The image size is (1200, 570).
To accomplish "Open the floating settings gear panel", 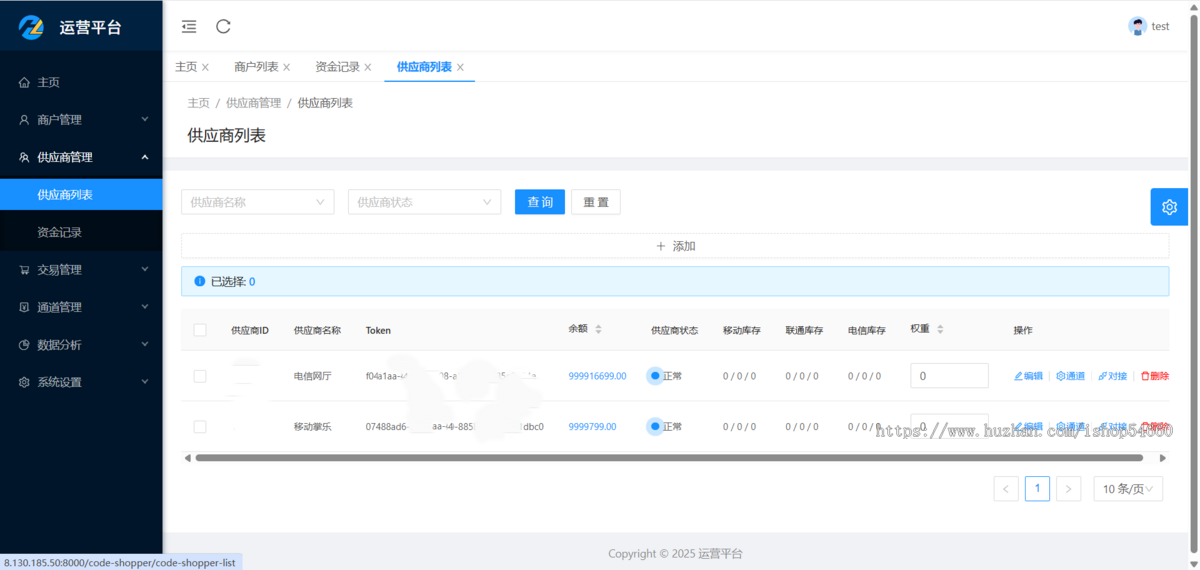I will pyautogui.click(x=1169, y=207).
